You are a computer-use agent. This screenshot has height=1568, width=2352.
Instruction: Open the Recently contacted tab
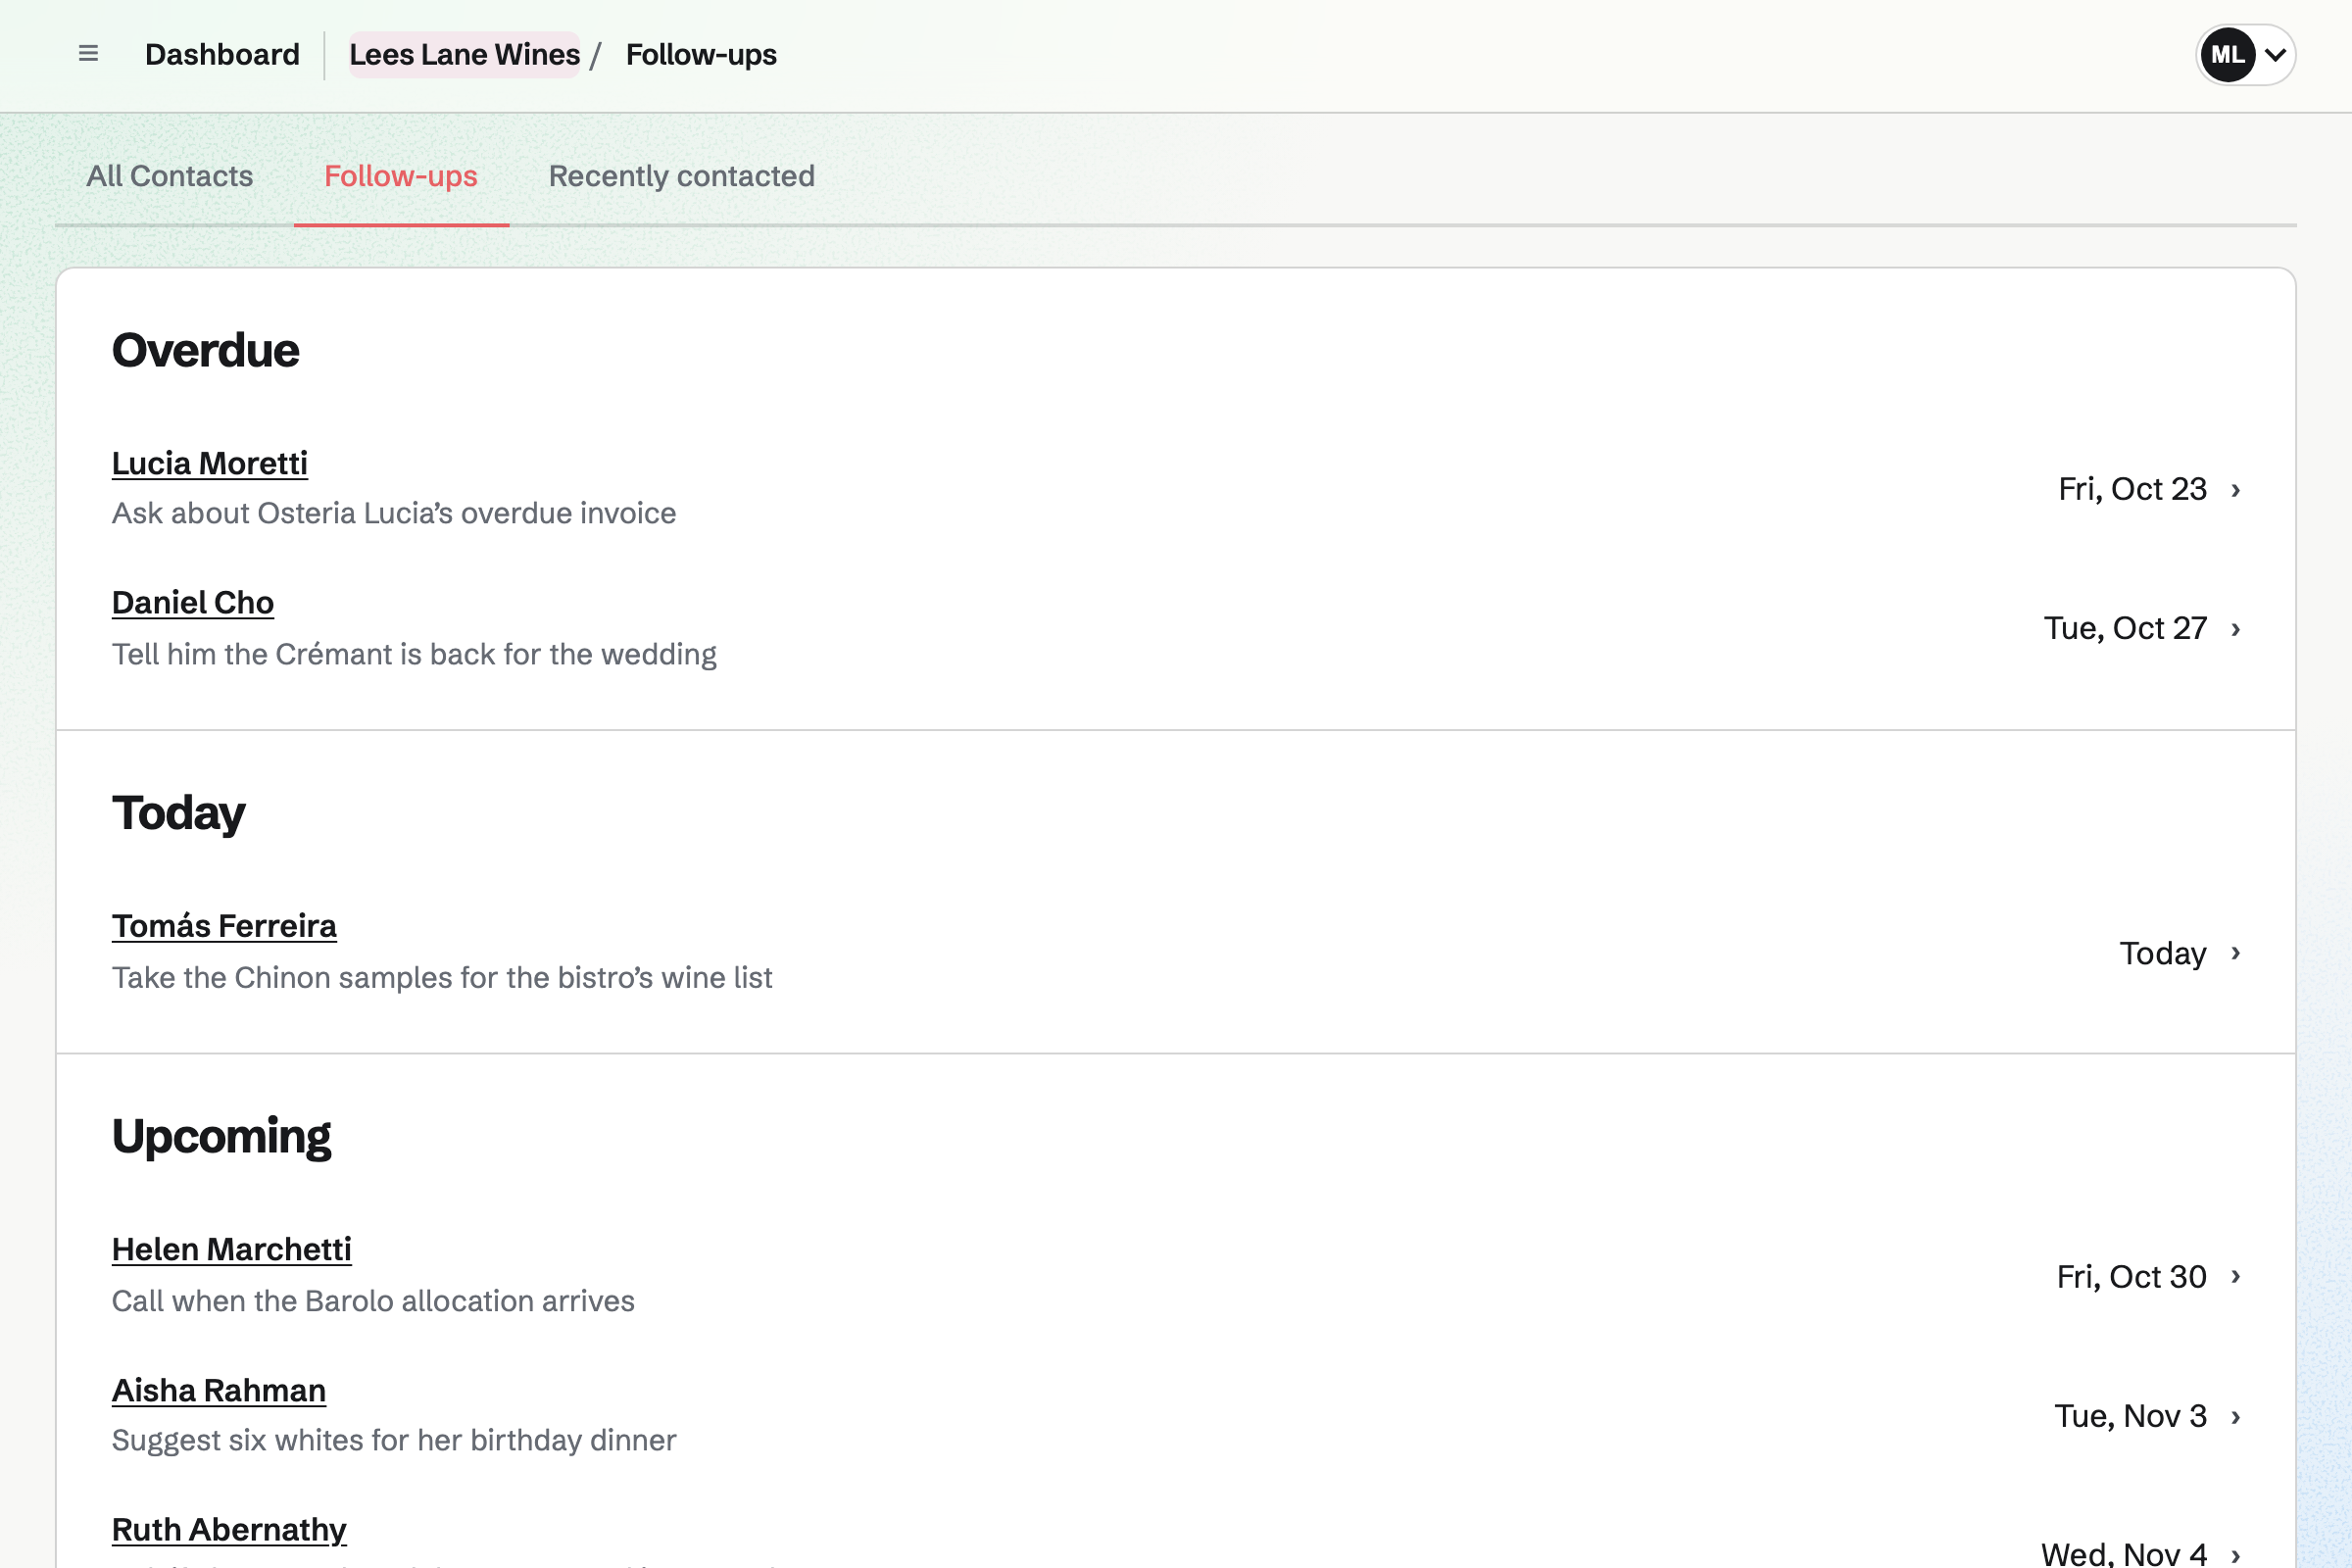pos(681,176)
